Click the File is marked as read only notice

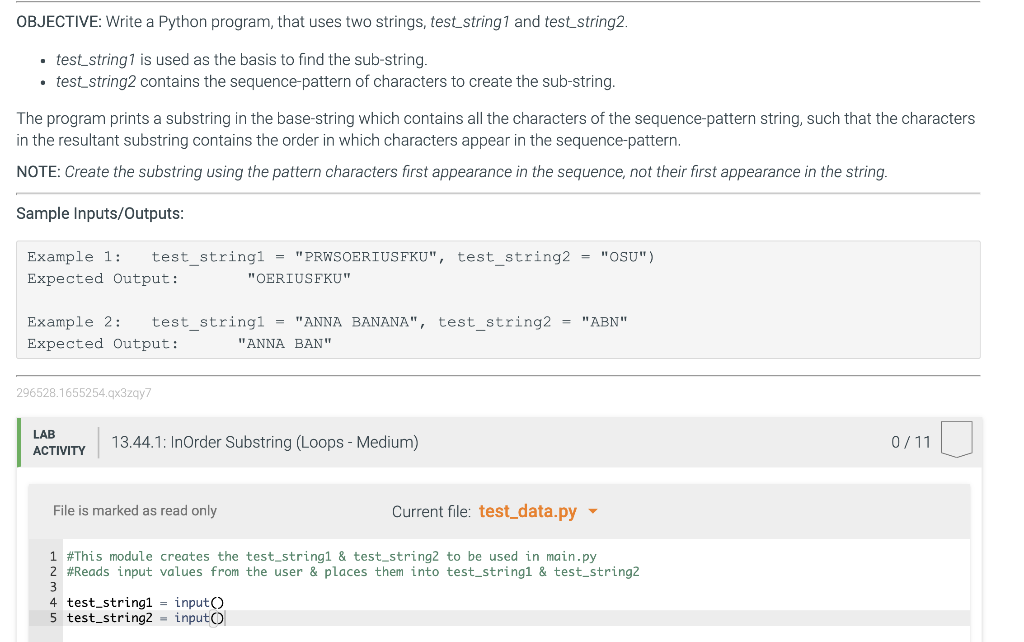(134, 510)
